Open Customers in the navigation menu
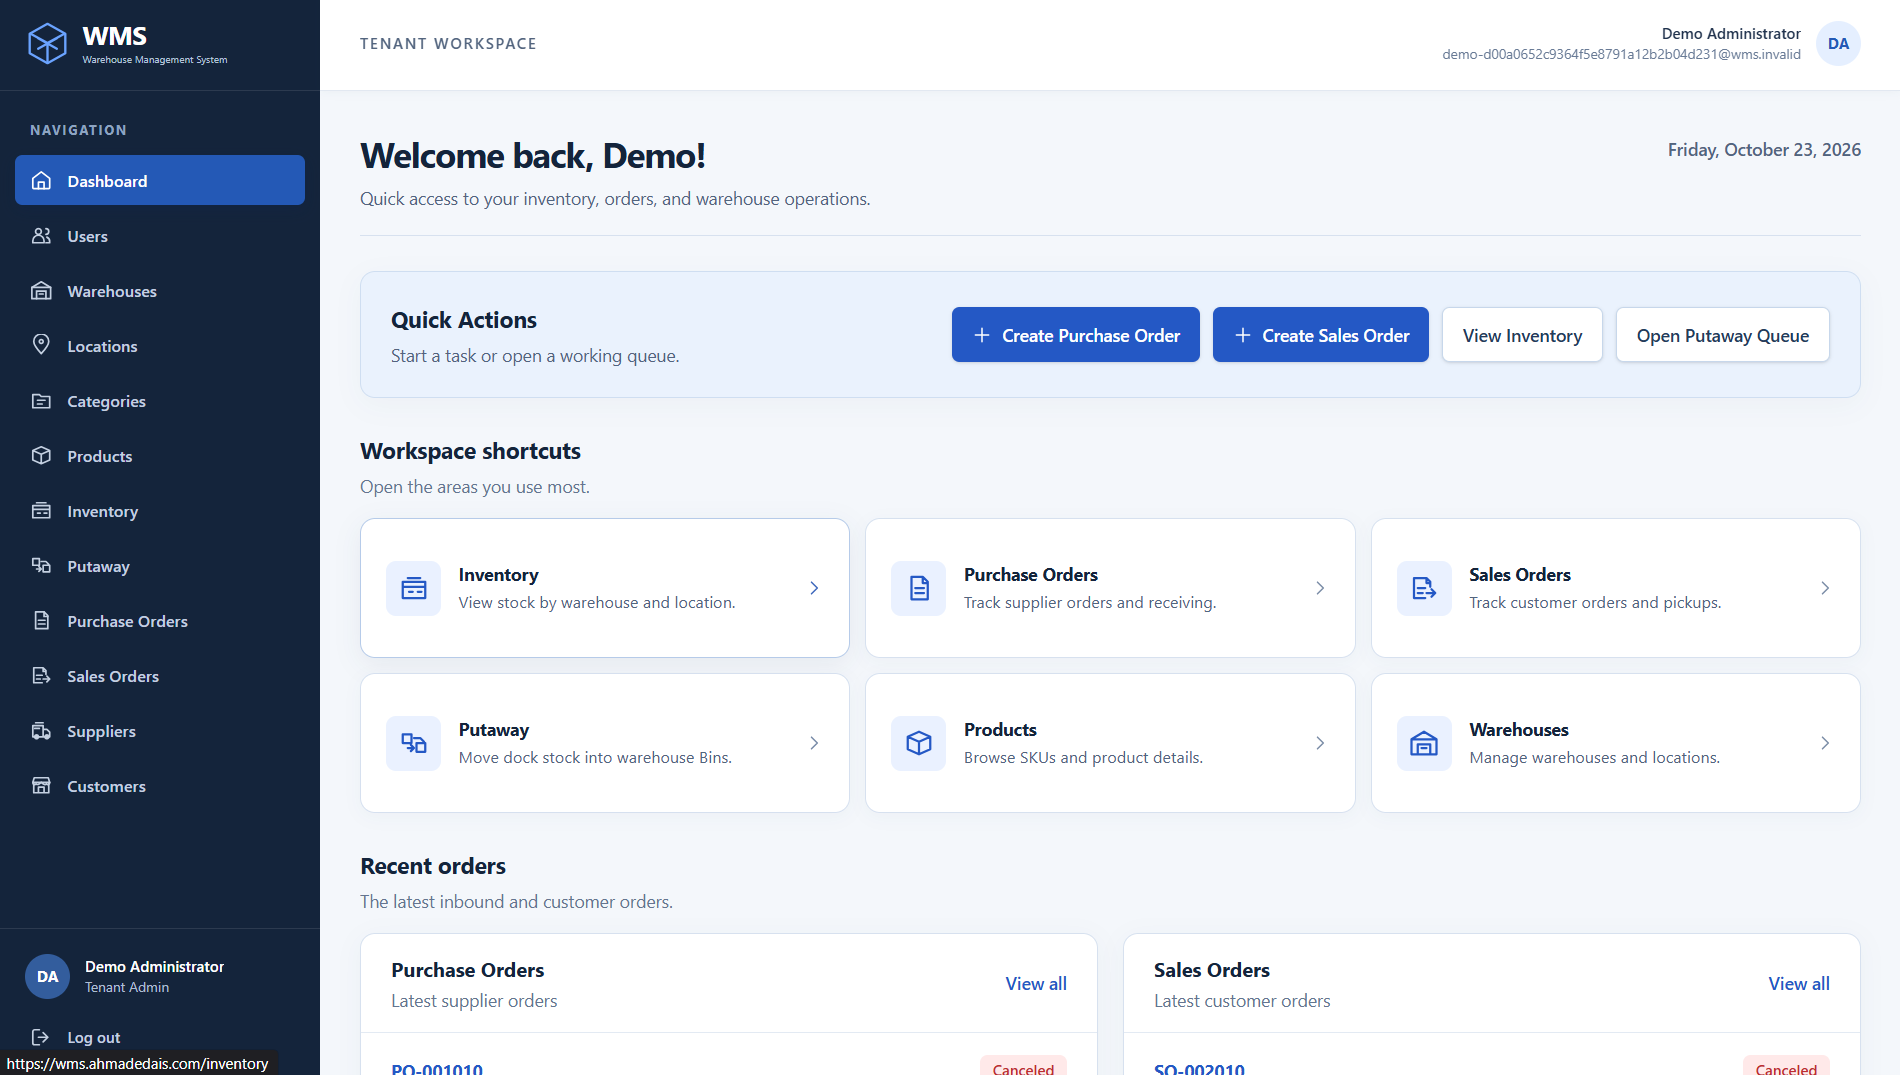1900x1075 pixels. point(160,786)
